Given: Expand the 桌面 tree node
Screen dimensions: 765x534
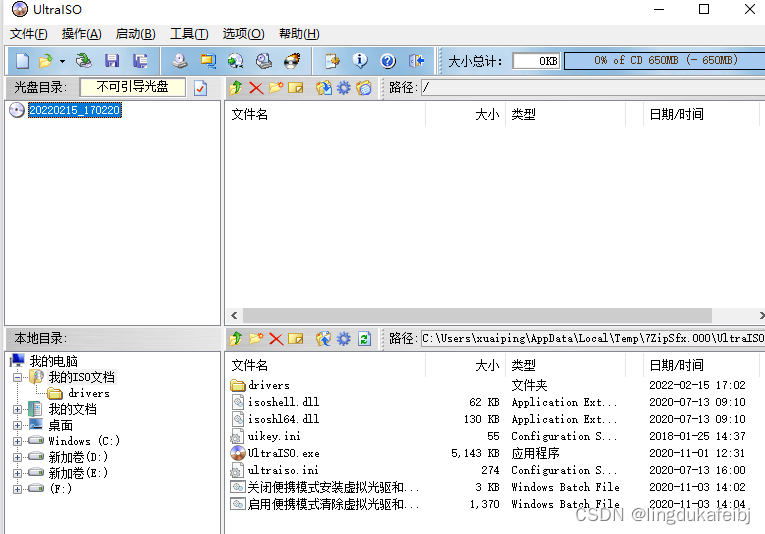Looking at the screenshot, I should [18, 425].
